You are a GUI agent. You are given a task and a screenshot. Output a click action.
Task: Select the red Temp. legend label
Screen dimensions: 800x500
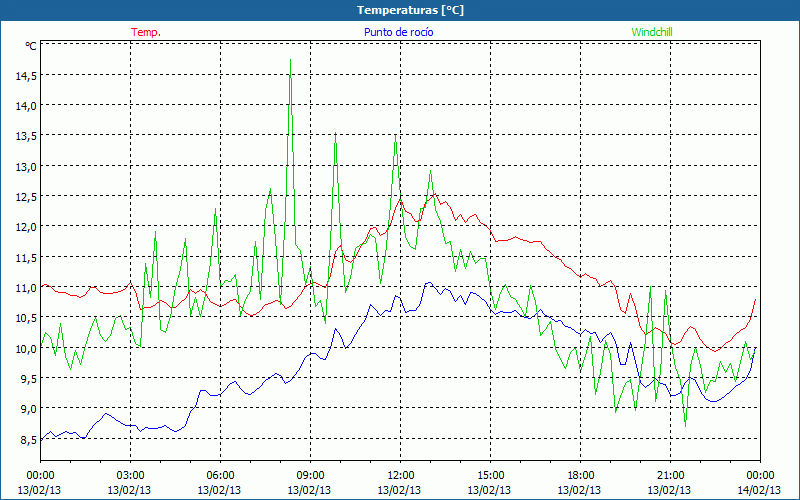[x=146, y=32]
